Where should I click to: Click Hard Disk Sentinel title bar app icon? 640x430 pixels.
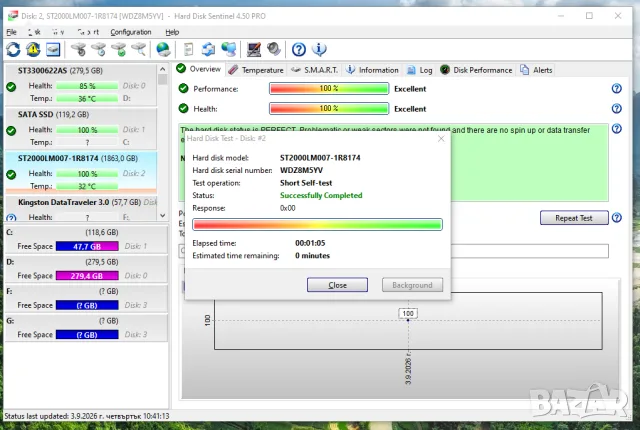coord(13,16)
